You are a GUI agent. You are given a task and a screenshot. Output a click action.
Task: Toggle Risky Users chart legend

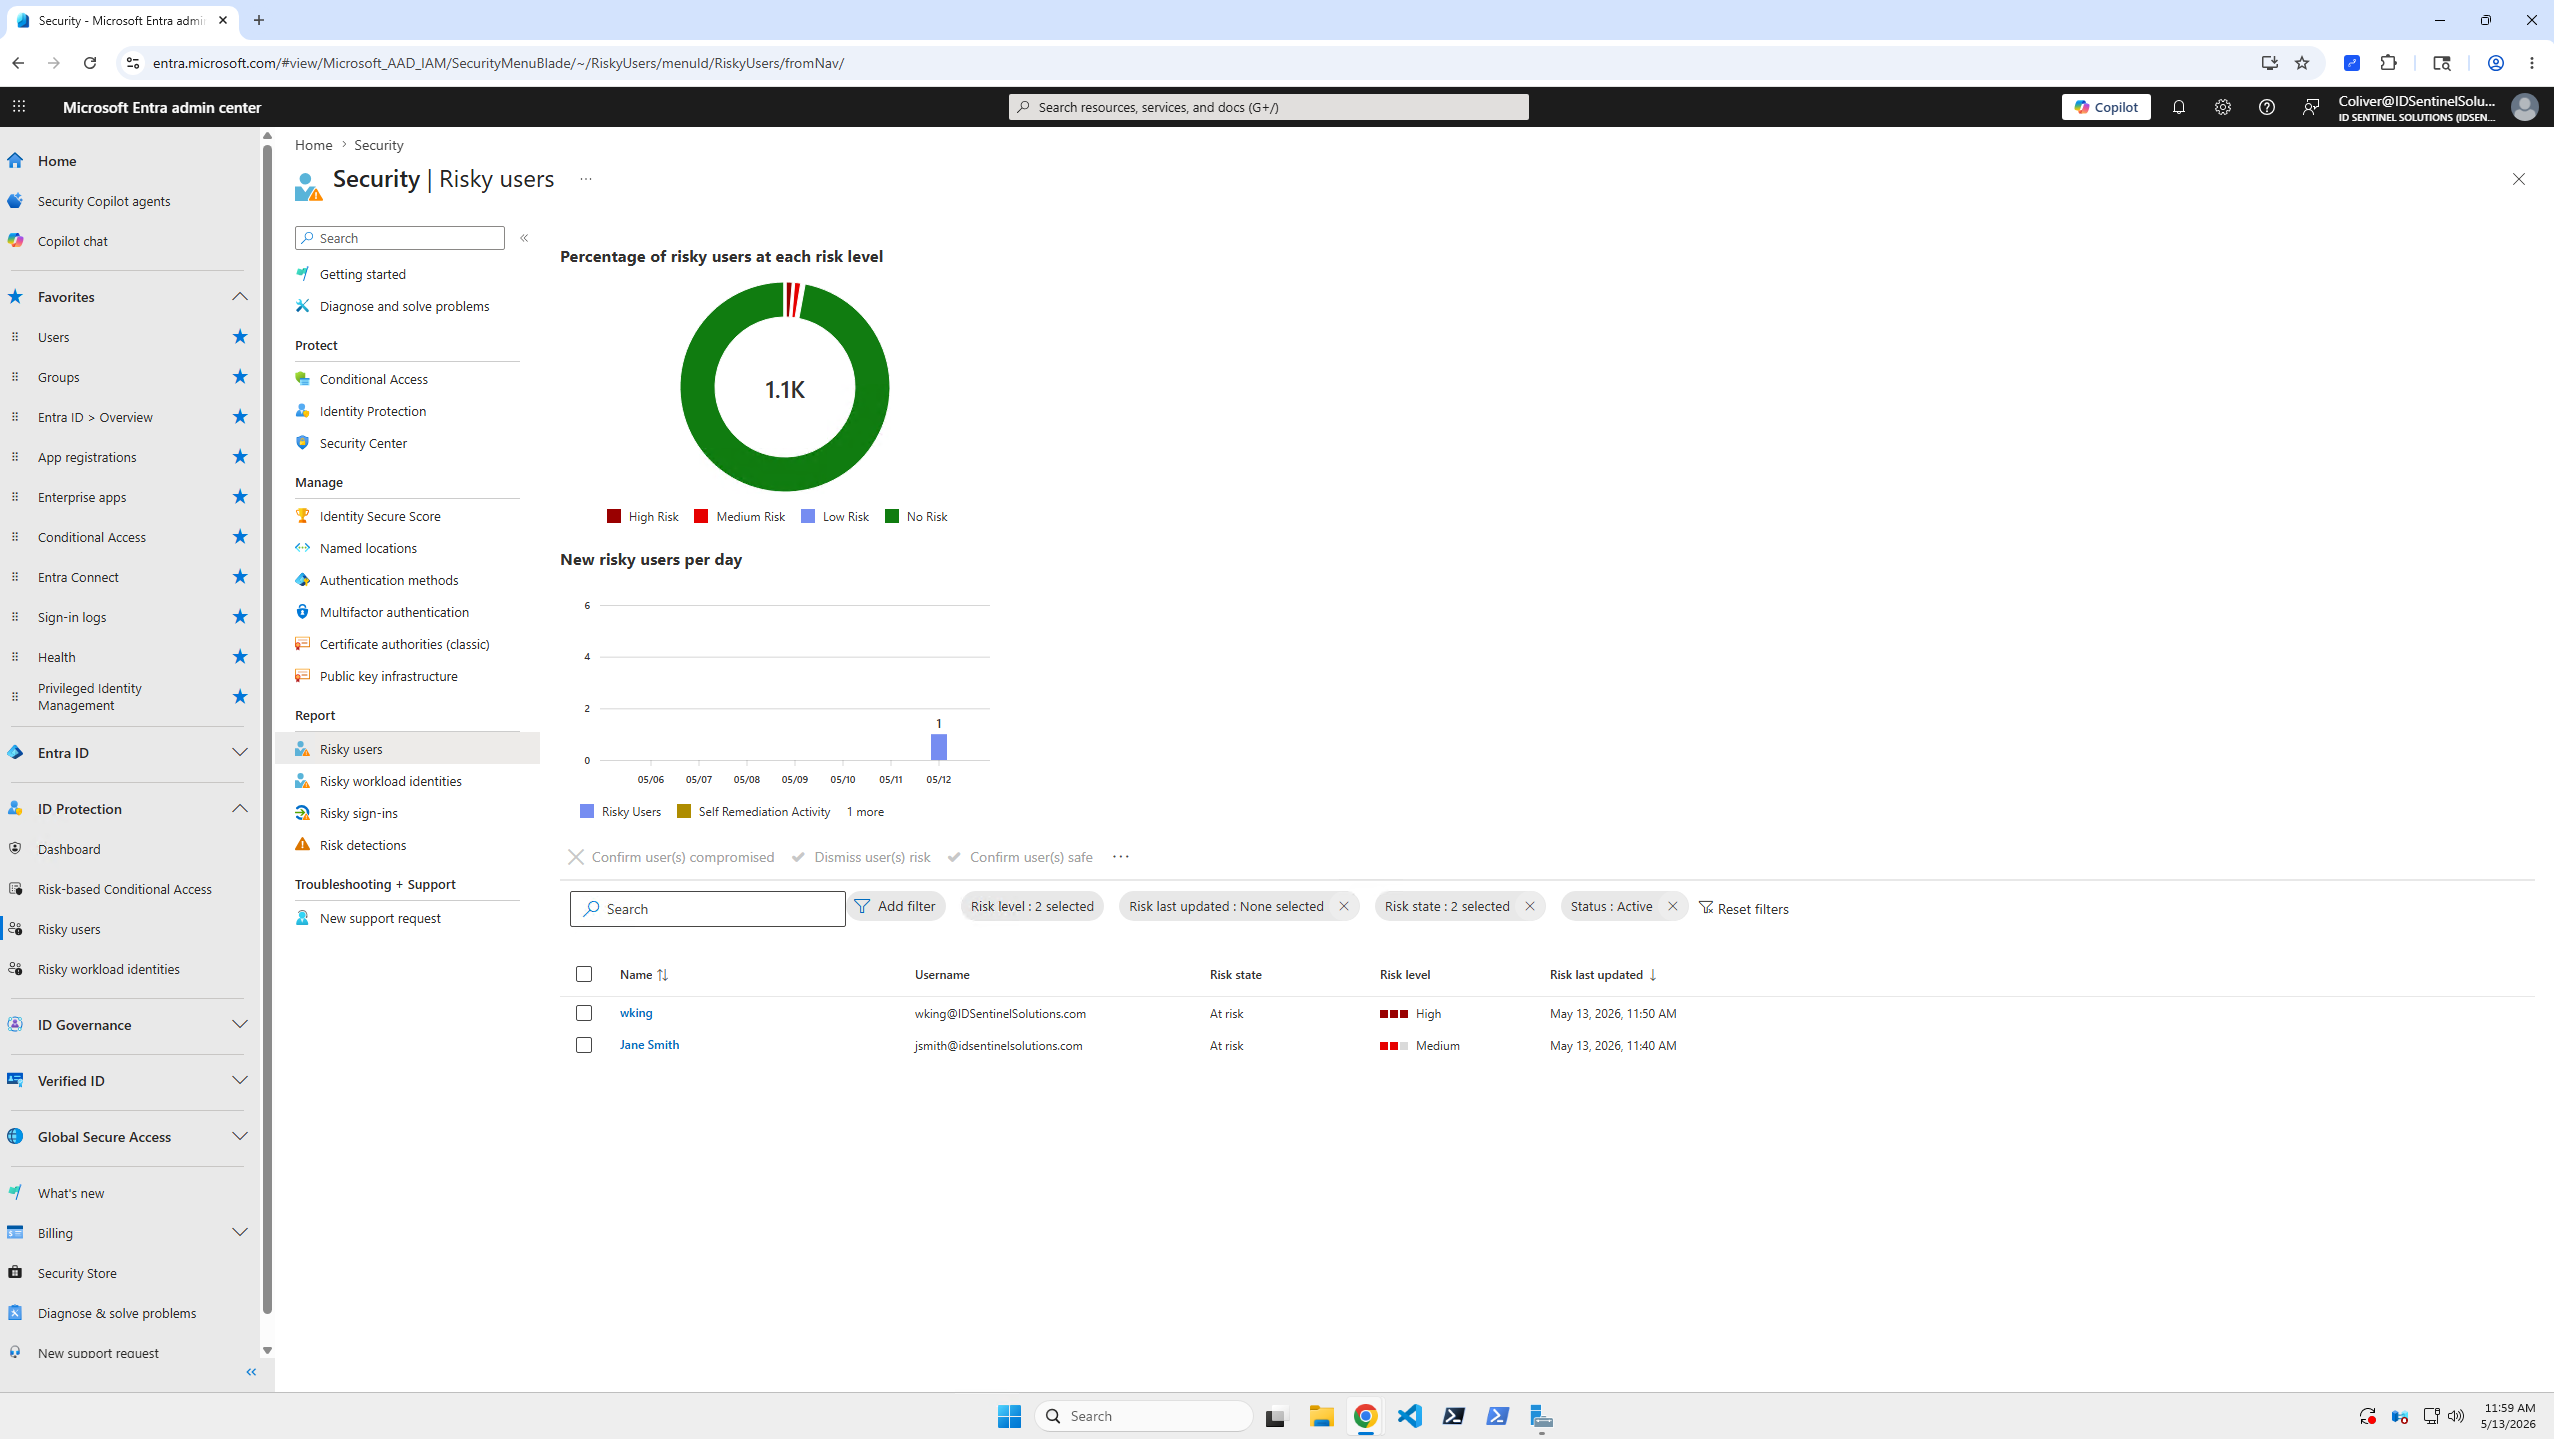pos(621,812)
